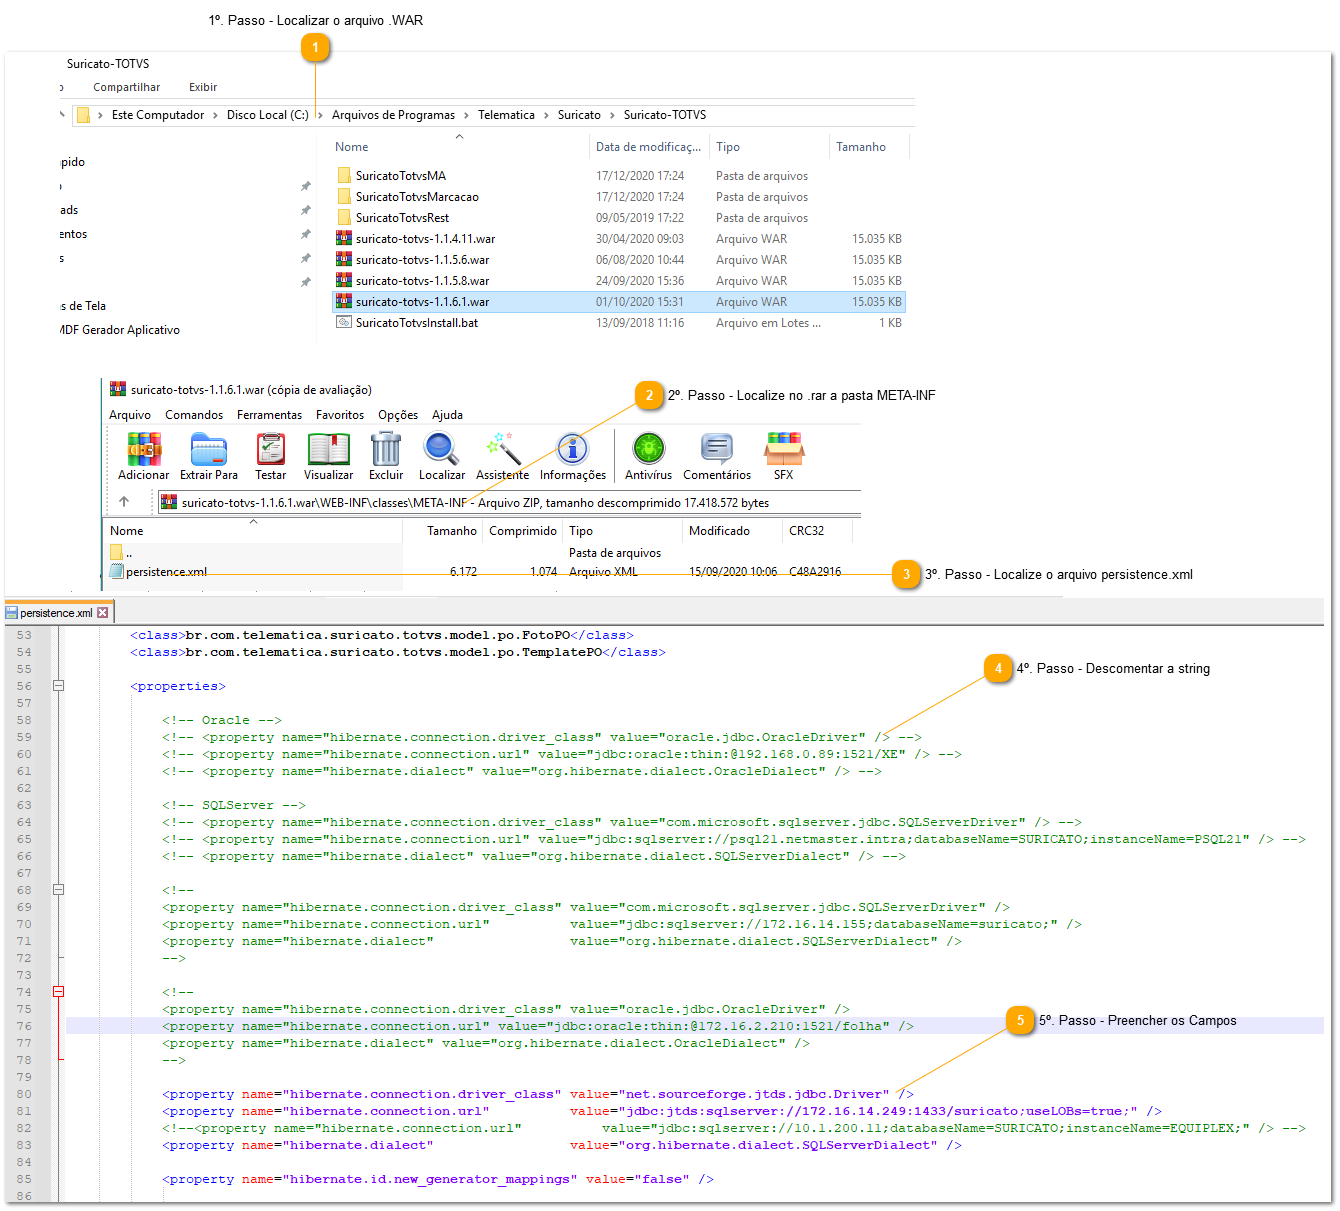Viewport: 1340px width, 1211px height.
Task: Open the Ferramentas menu
Action: [x=269, y=415]
